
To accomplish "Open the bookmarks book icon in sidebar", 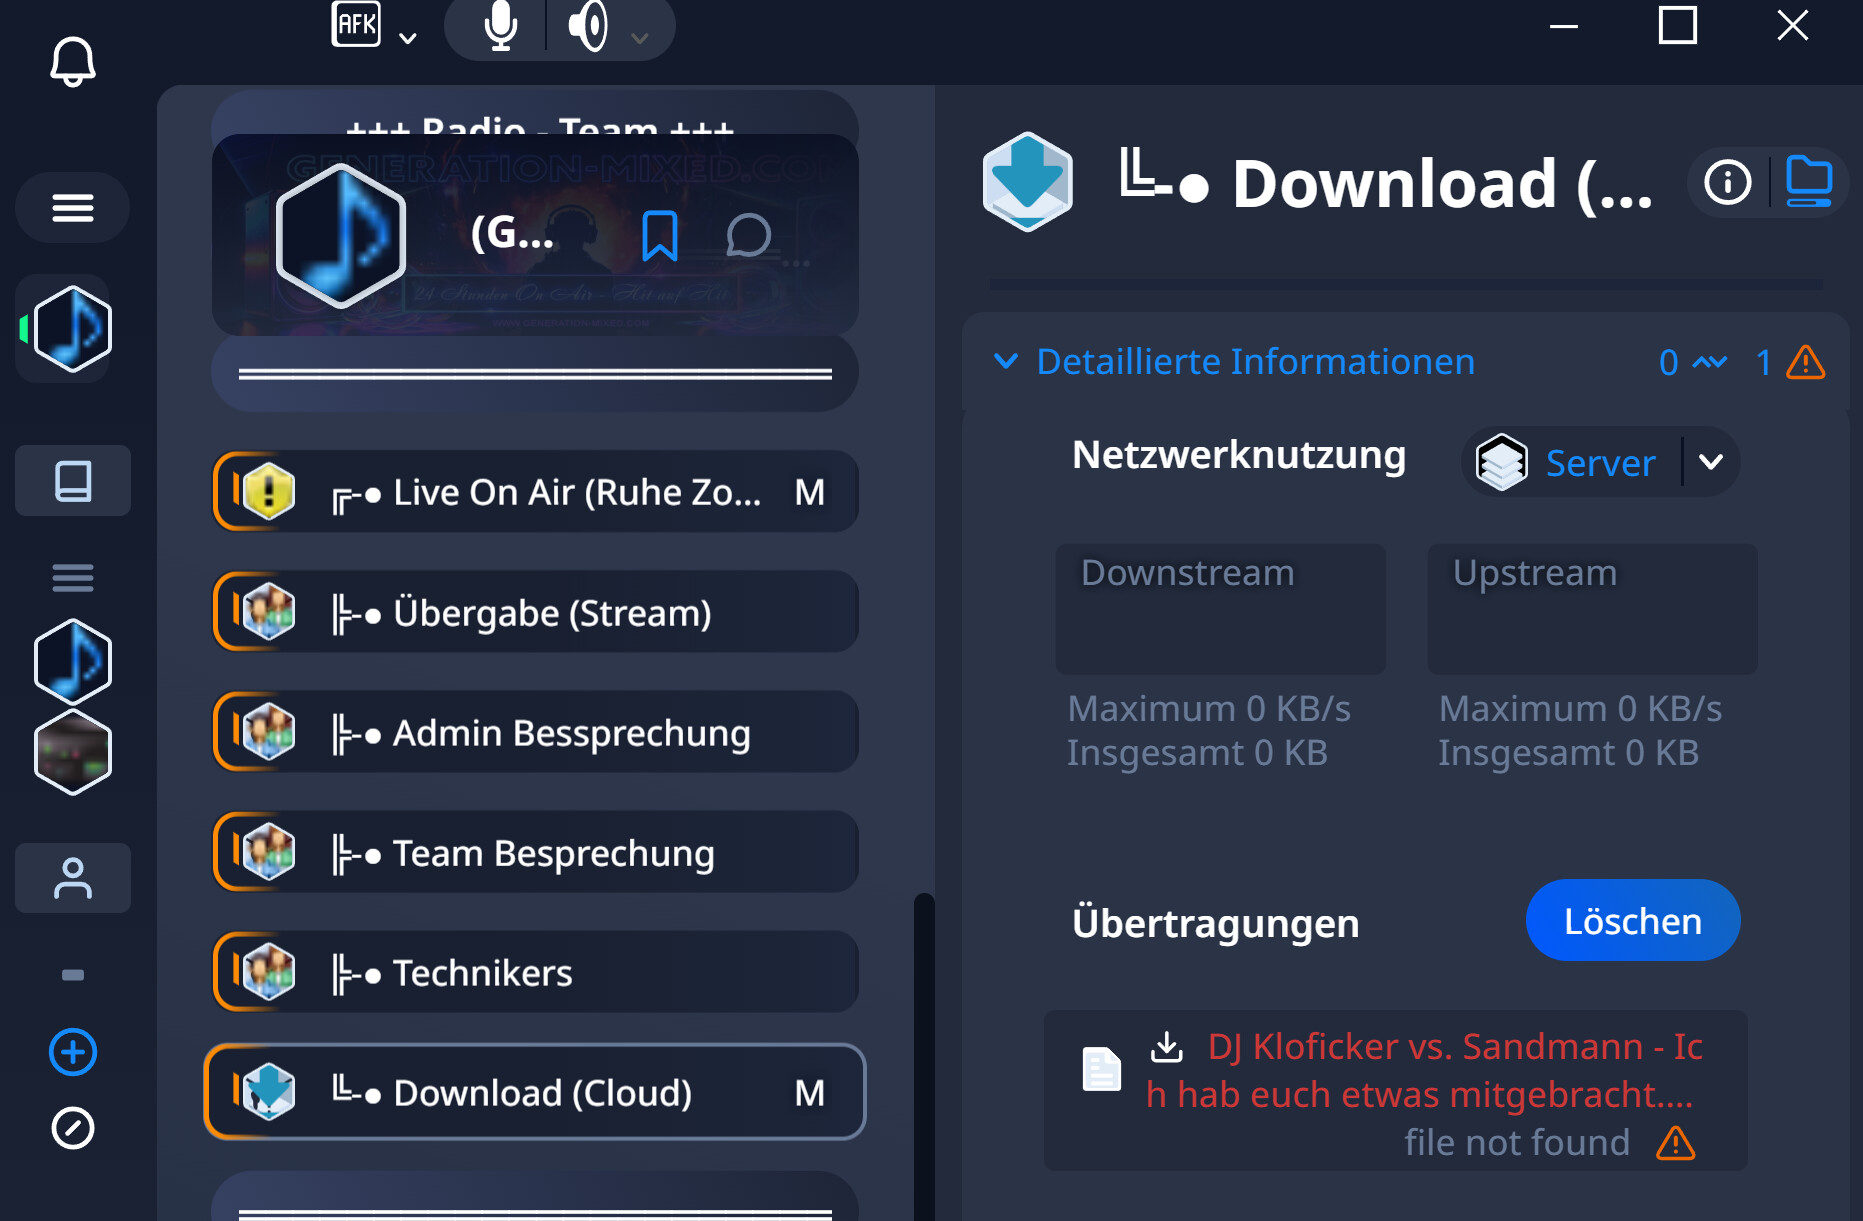I will pyautogui.click(x=72, y=481).
